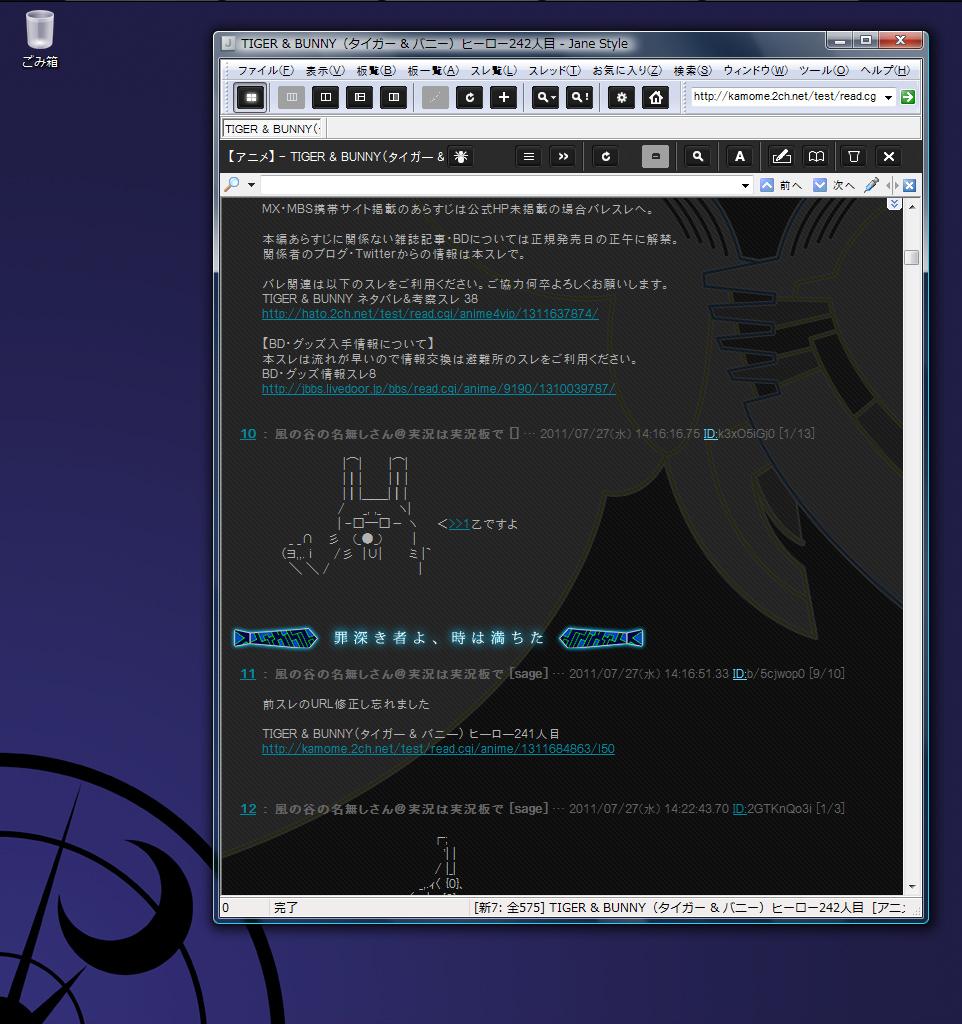Go to home icon

click(656, 98)
